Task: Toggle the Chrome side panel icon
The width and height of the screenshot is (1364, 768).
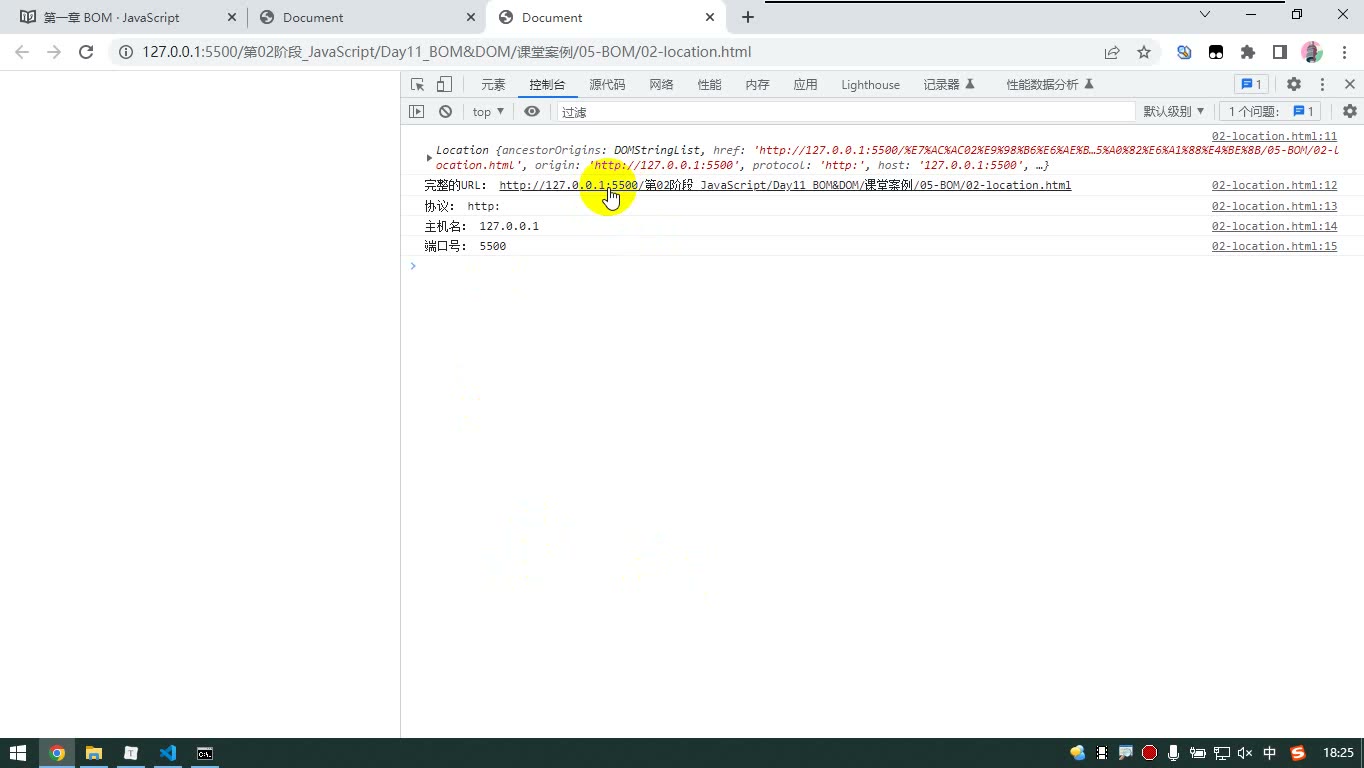Action: point(1280,52)
